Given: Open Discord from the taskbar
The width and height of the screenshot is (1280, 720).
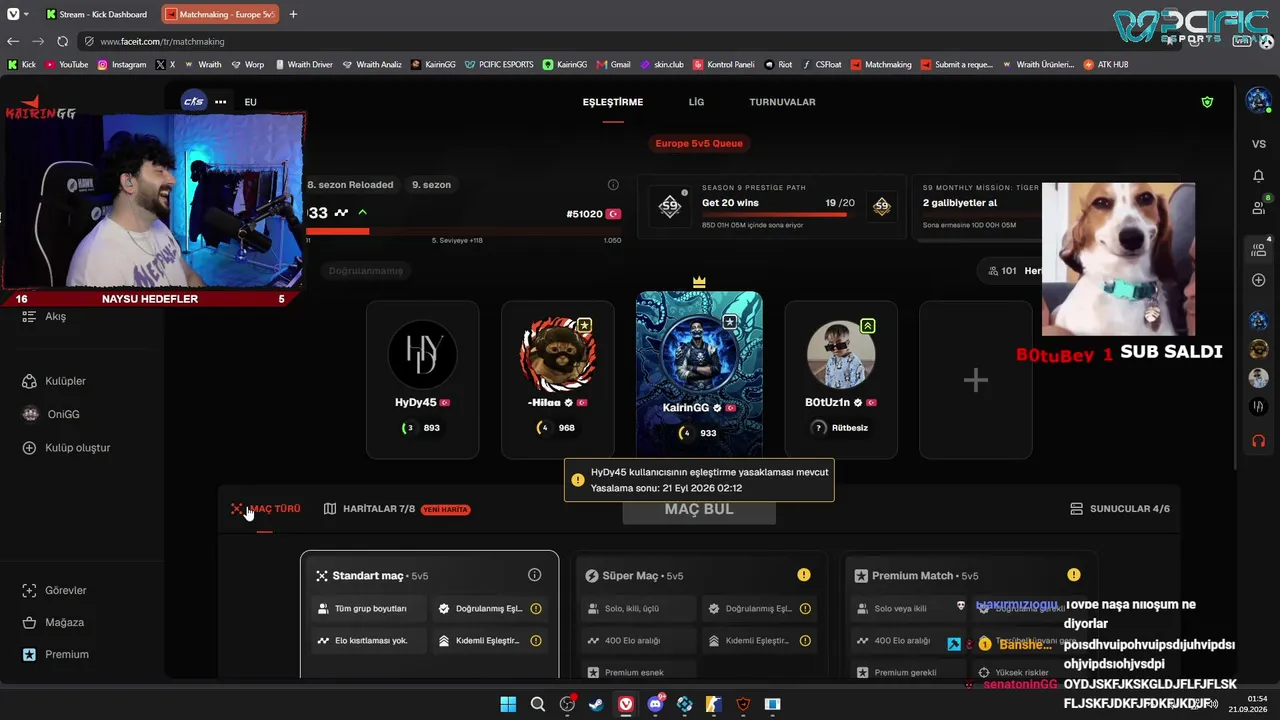Looking at the screenshot, I should (x=656, y=704).
